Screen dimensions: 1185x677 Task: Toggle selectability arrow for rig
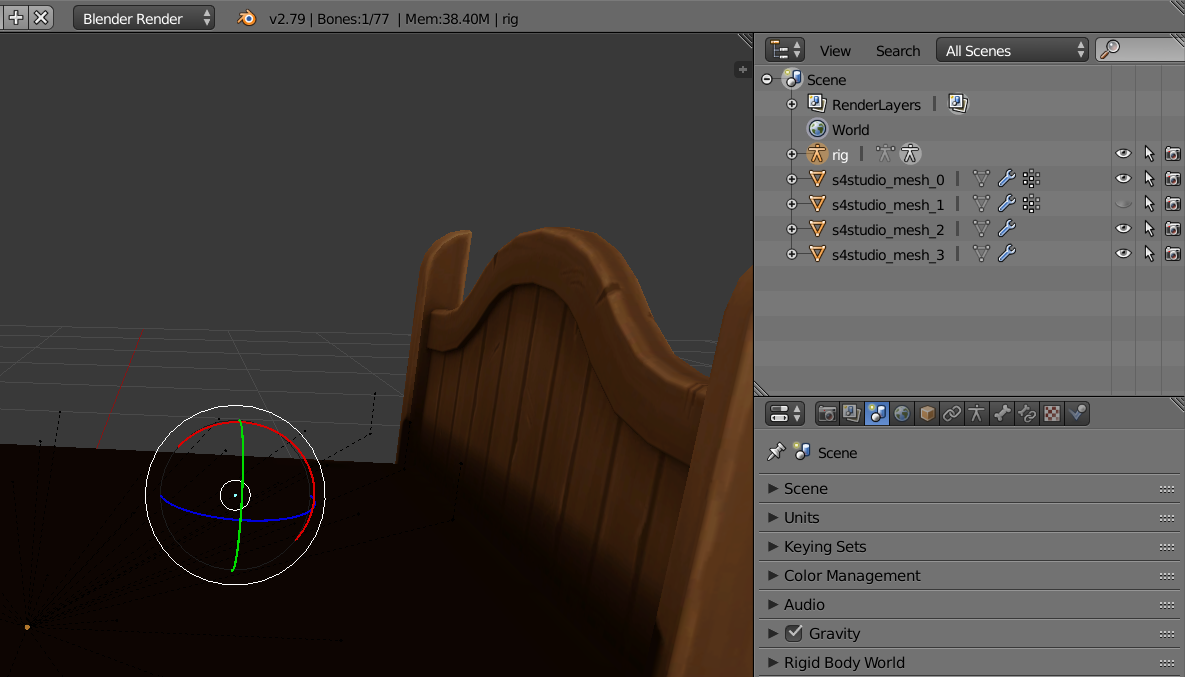(1149, 154)
